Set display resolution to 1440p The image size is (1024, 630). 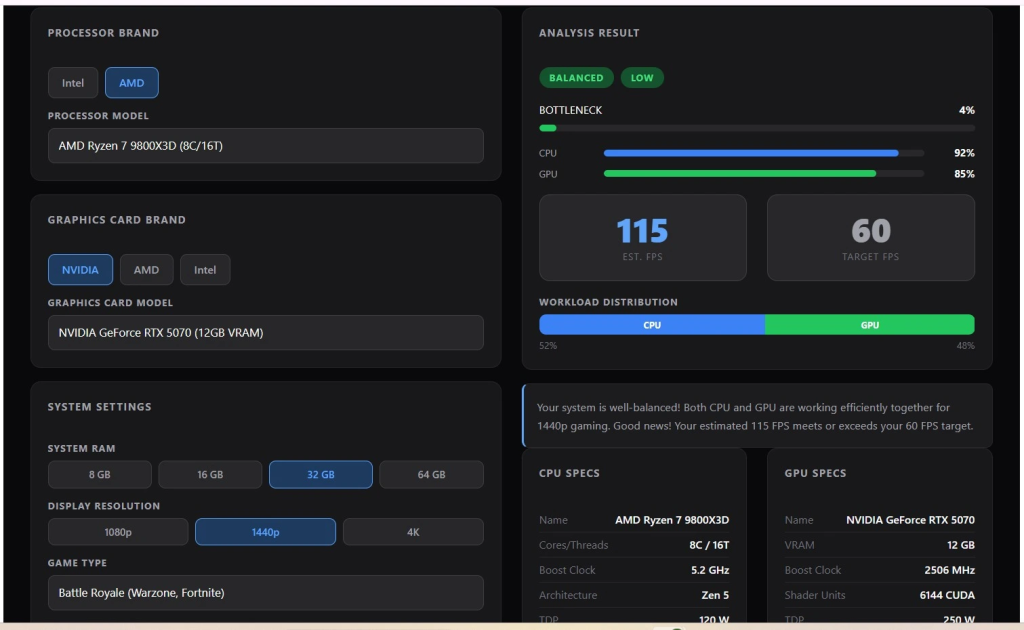tap(266, 532)
